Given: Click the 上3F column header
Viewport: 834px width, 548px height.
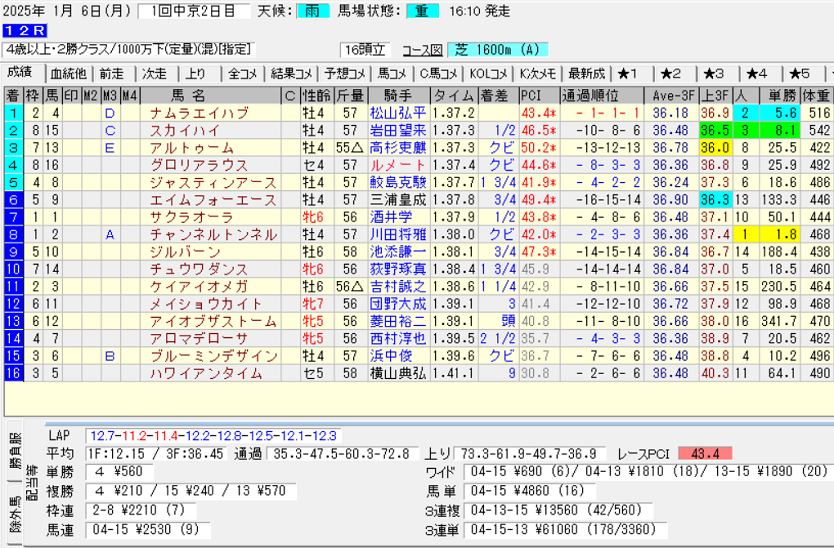Looking at the screenshot, I should (712, 96).
